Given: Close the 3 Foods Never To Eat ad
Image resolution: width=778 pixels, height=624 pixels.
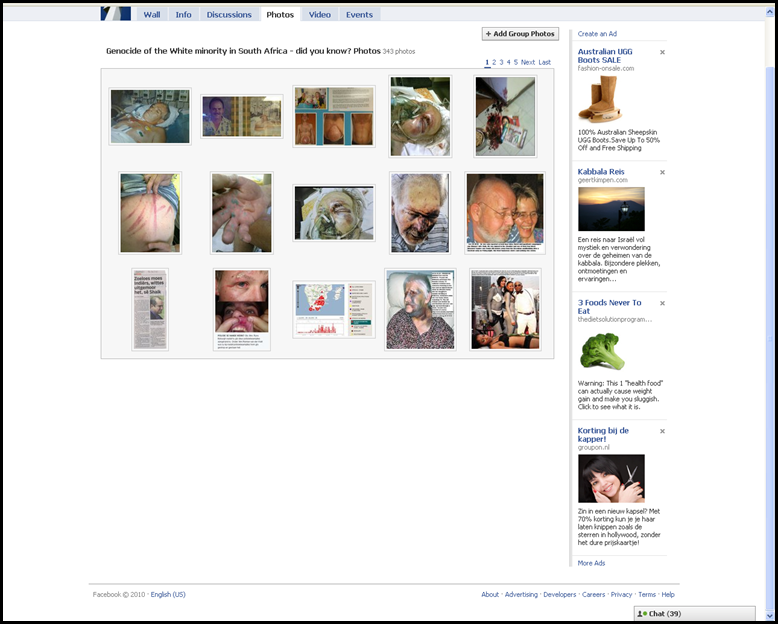Looking at the screenshot, I should (x=662, y=303).
